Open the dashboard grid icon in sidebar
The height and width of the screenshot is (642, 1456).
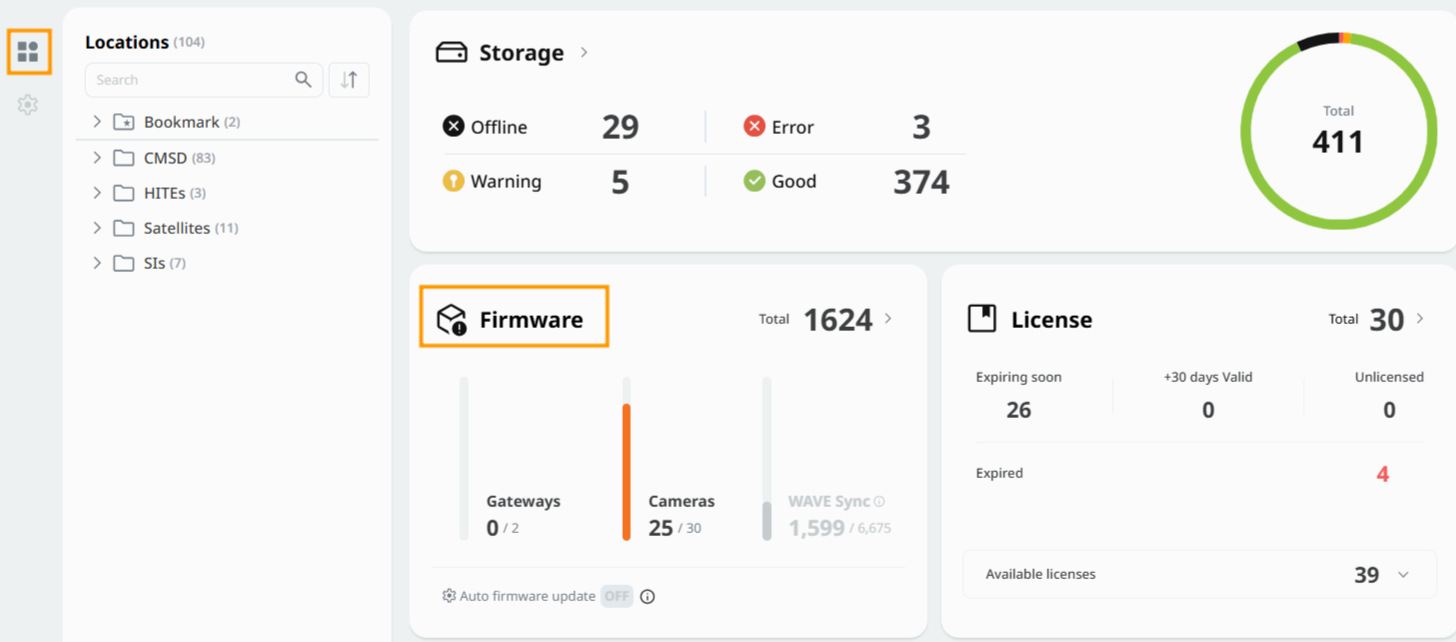(x=28, y=52)
